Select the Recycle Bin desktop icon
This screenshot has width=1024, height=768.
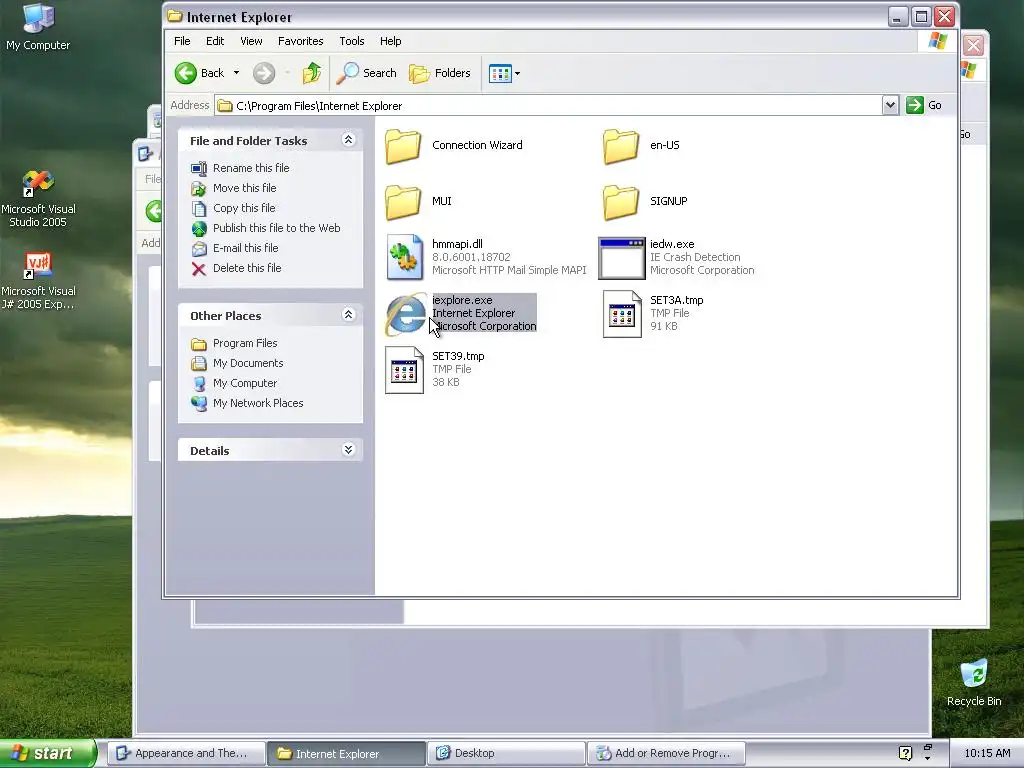(x=974, y=683)
